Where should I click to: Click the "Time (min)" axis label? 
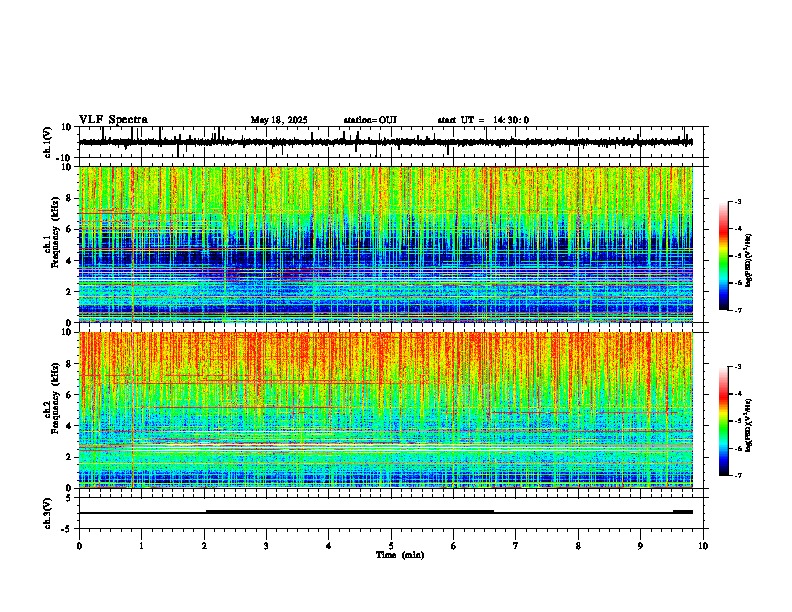tap(400, 555)
